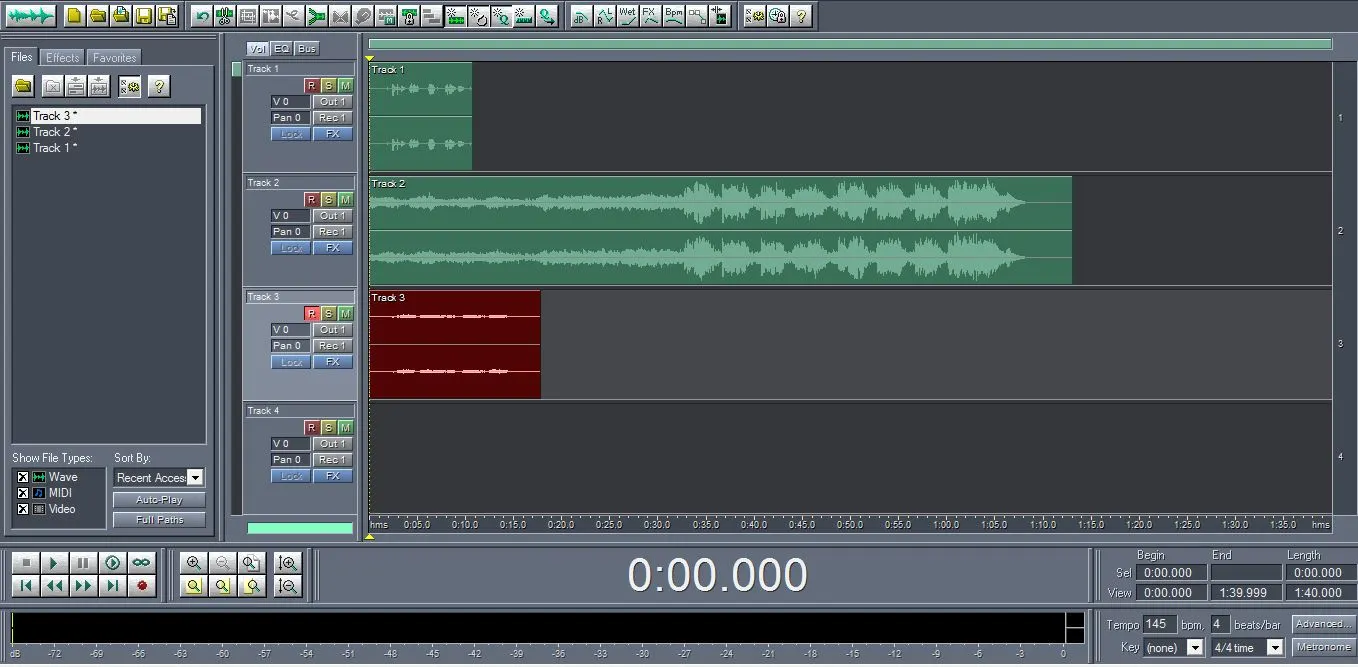Open the Sort By dropdown
Screen dimensions: 1358x667
194,478
